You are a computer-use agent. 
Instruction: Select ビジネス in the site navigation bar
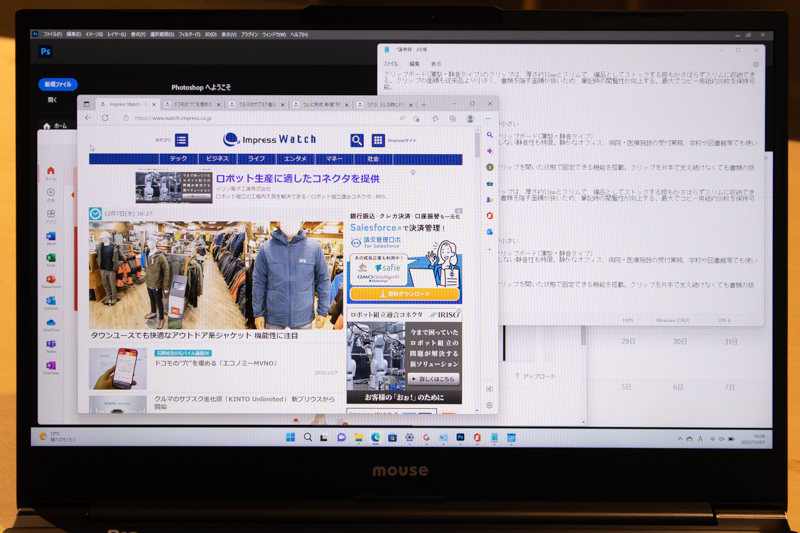tap(217, 159)
